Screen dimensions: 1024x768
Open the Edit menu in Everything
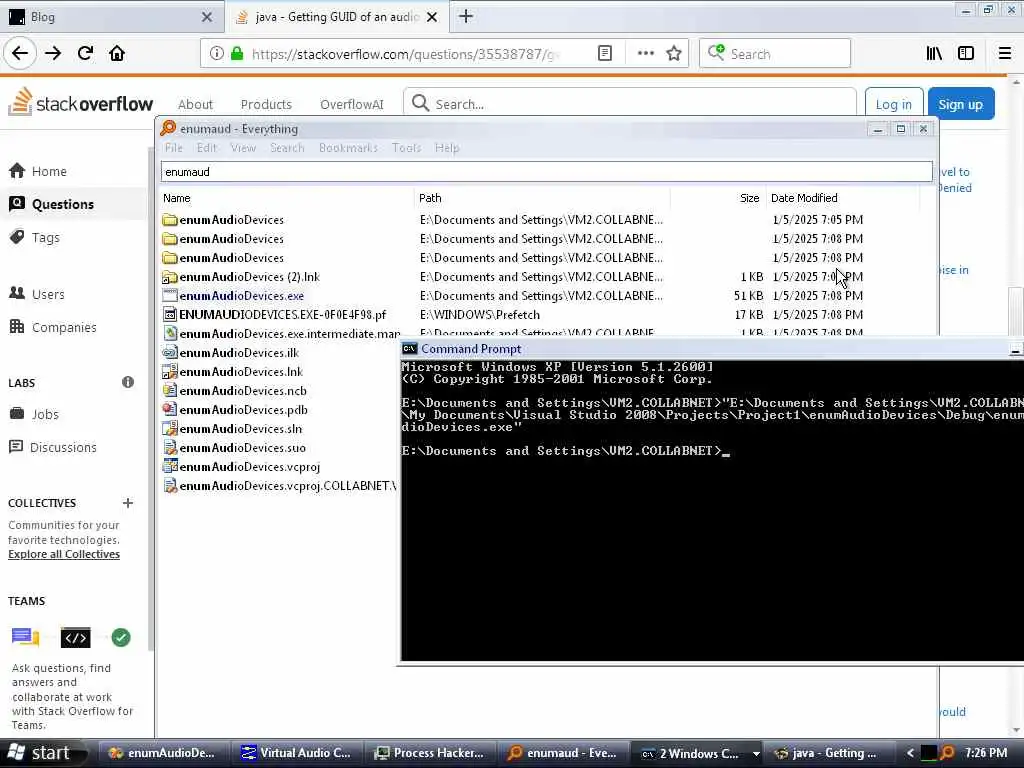pos(206,148)
